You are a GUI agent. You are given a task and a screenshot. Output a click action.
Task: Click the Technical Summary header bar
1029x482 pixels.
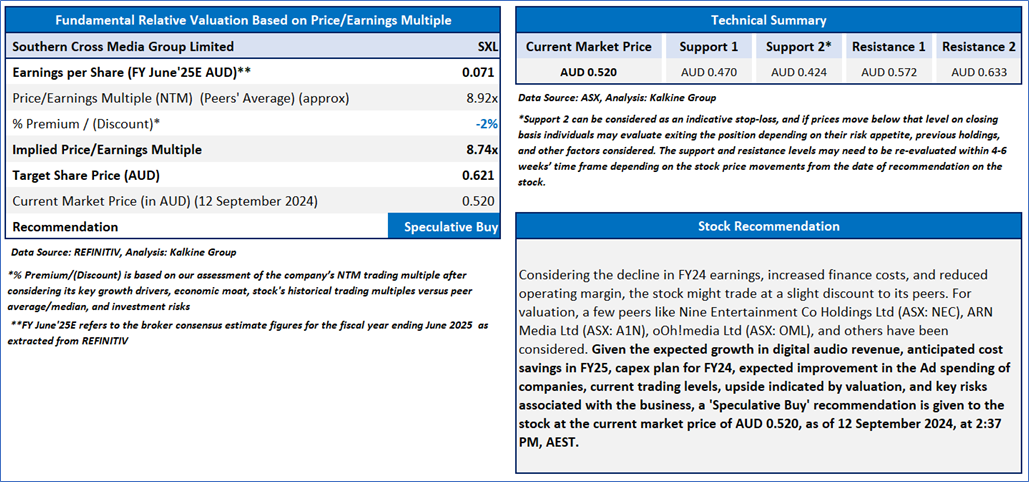point(768,20)
